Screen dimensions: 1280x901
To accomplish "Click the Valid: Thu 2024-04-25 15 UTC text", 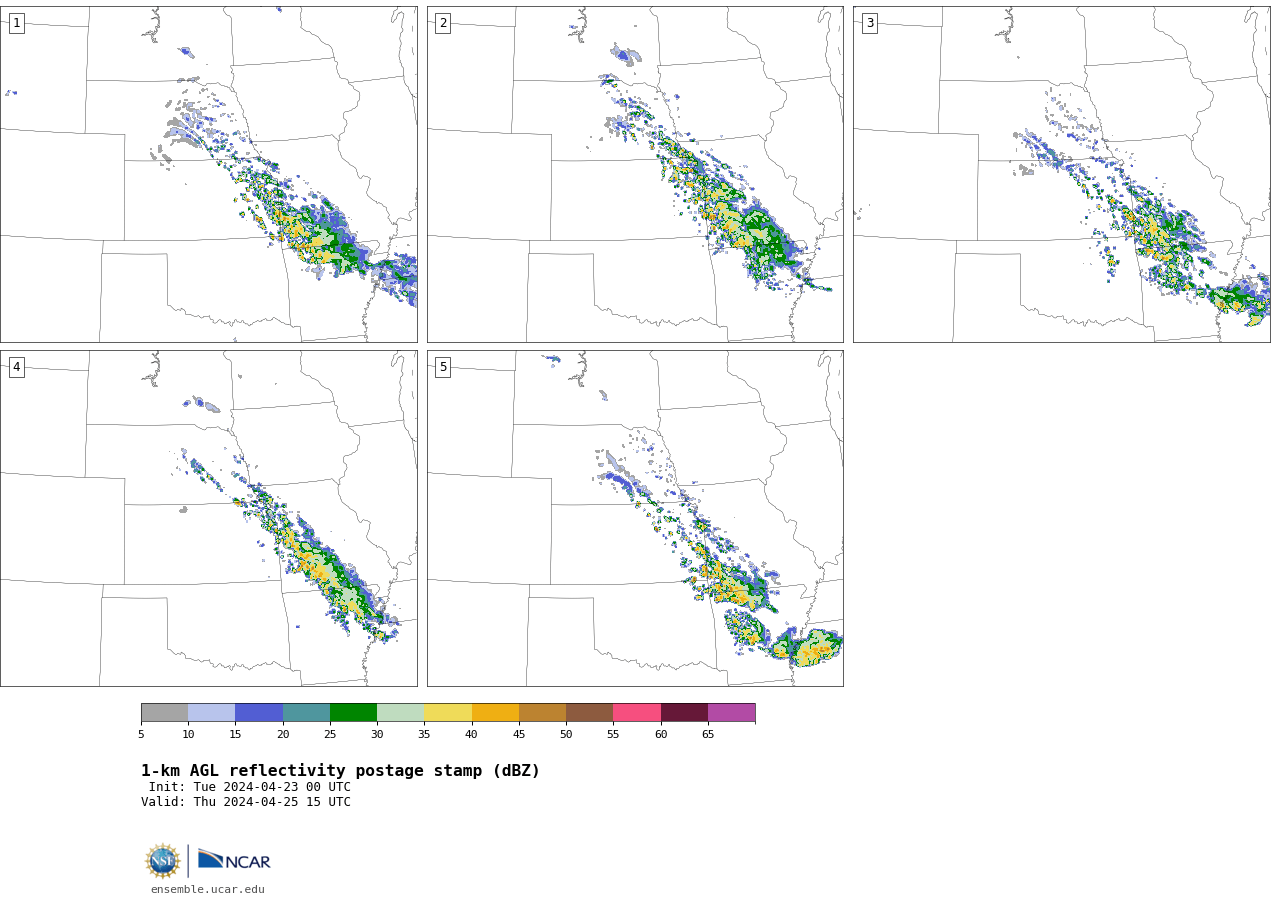I will [x=246, y=802].
